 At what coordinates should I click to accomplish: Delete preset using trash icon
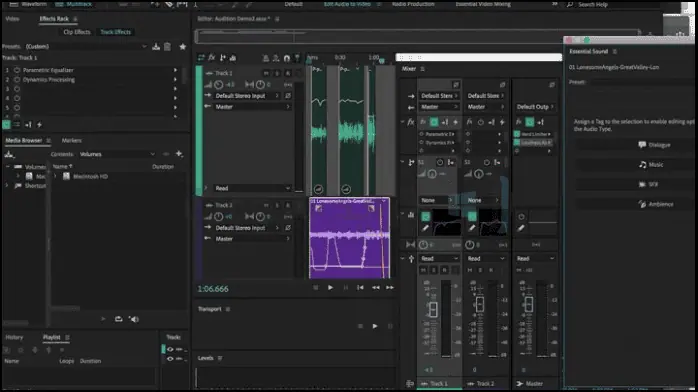pyautogui.click(x=167, y=46)
